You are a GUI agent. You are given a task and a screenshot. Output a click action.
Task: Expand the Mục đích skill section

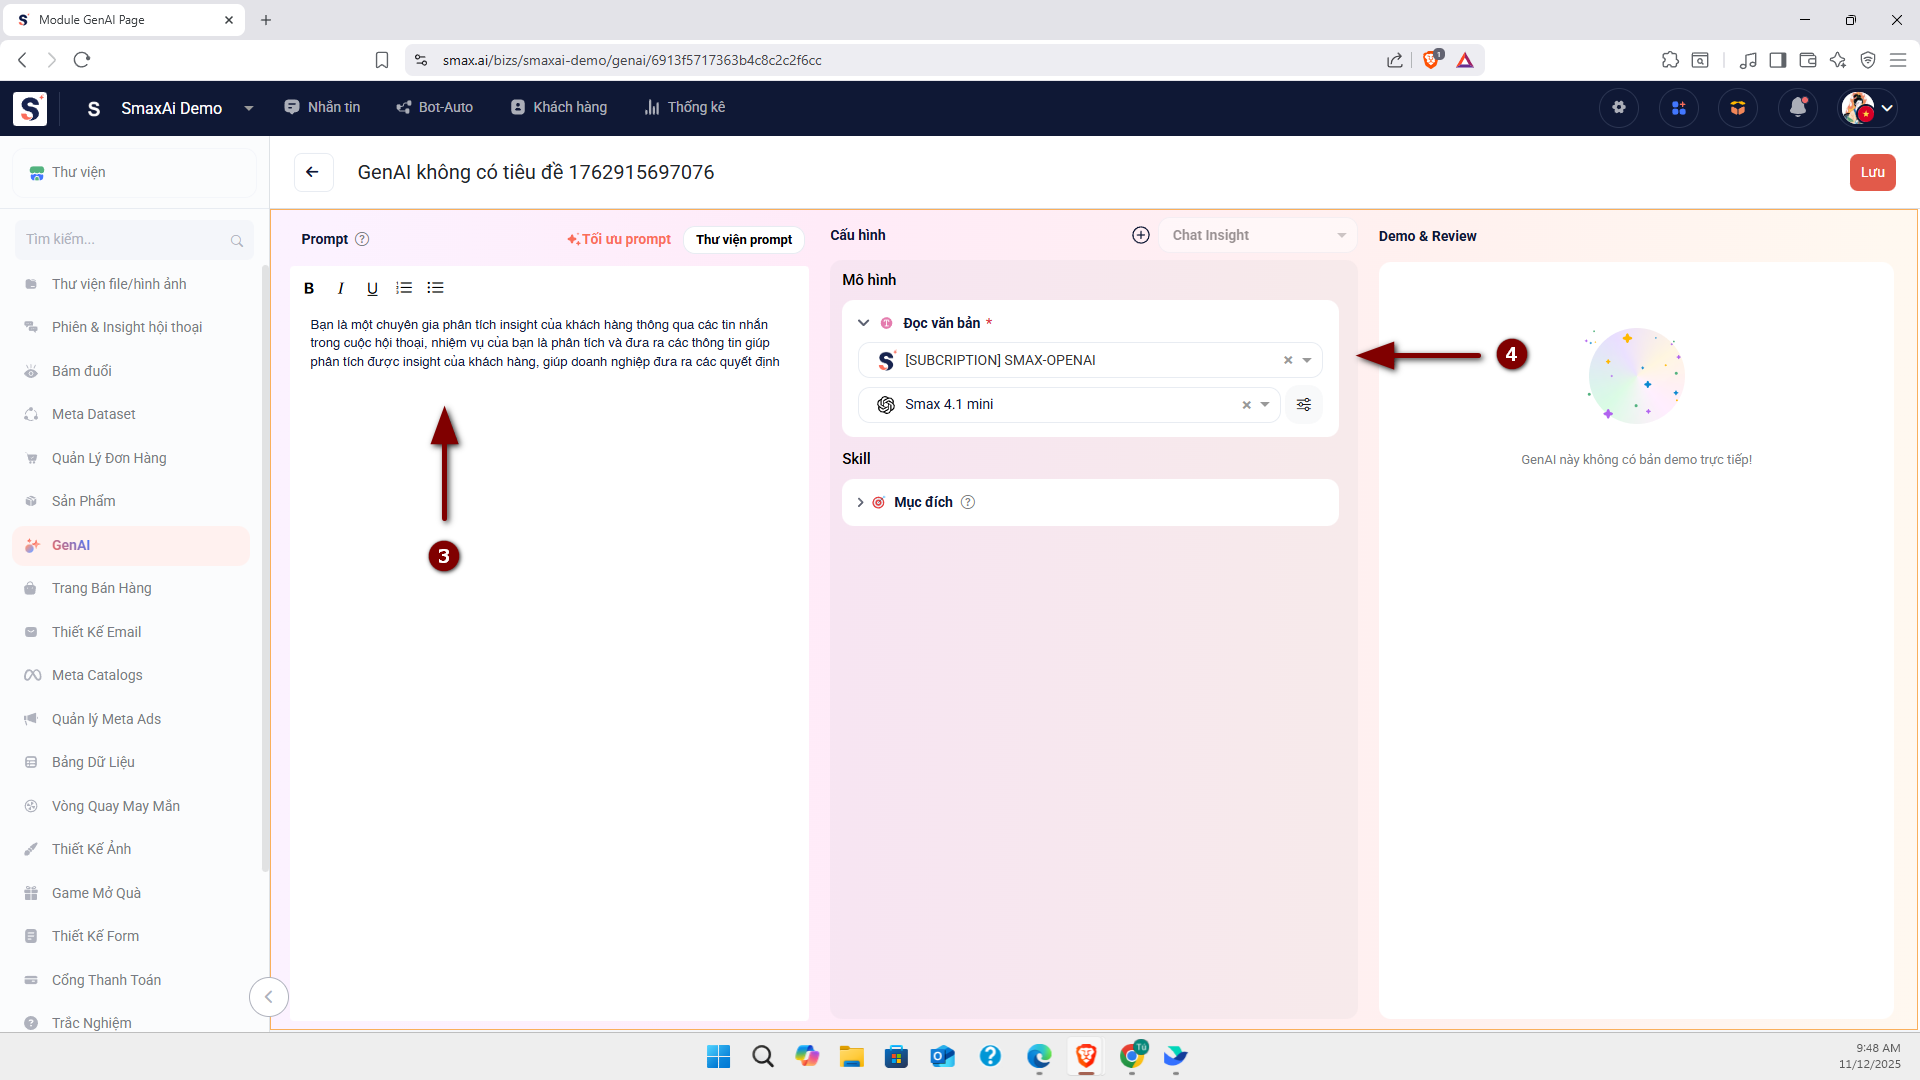tap(860, 502)
